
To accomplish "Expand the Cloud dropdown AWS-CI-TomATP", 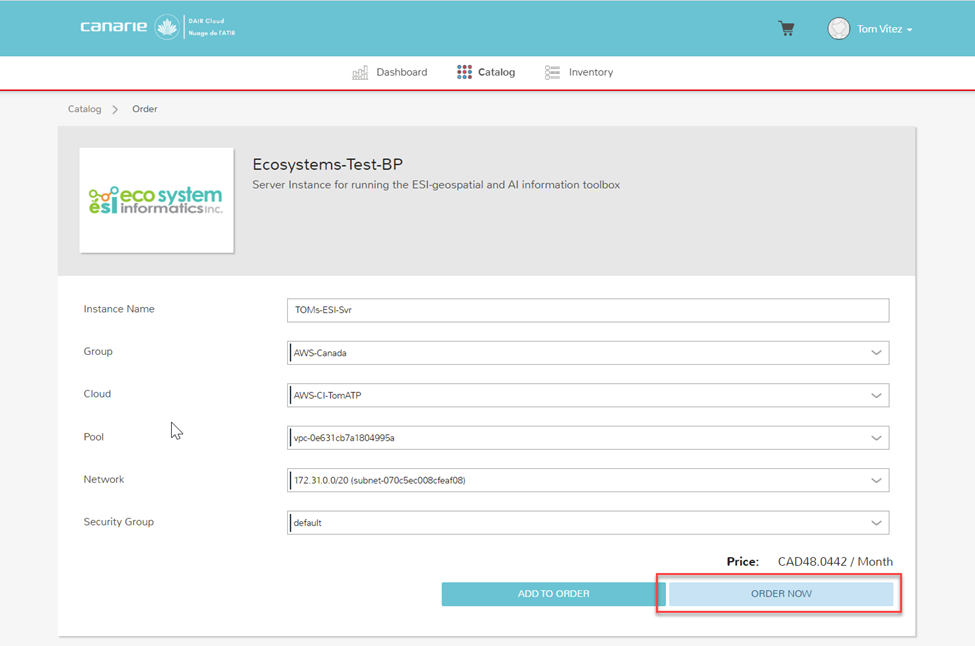I will [876, 395].
